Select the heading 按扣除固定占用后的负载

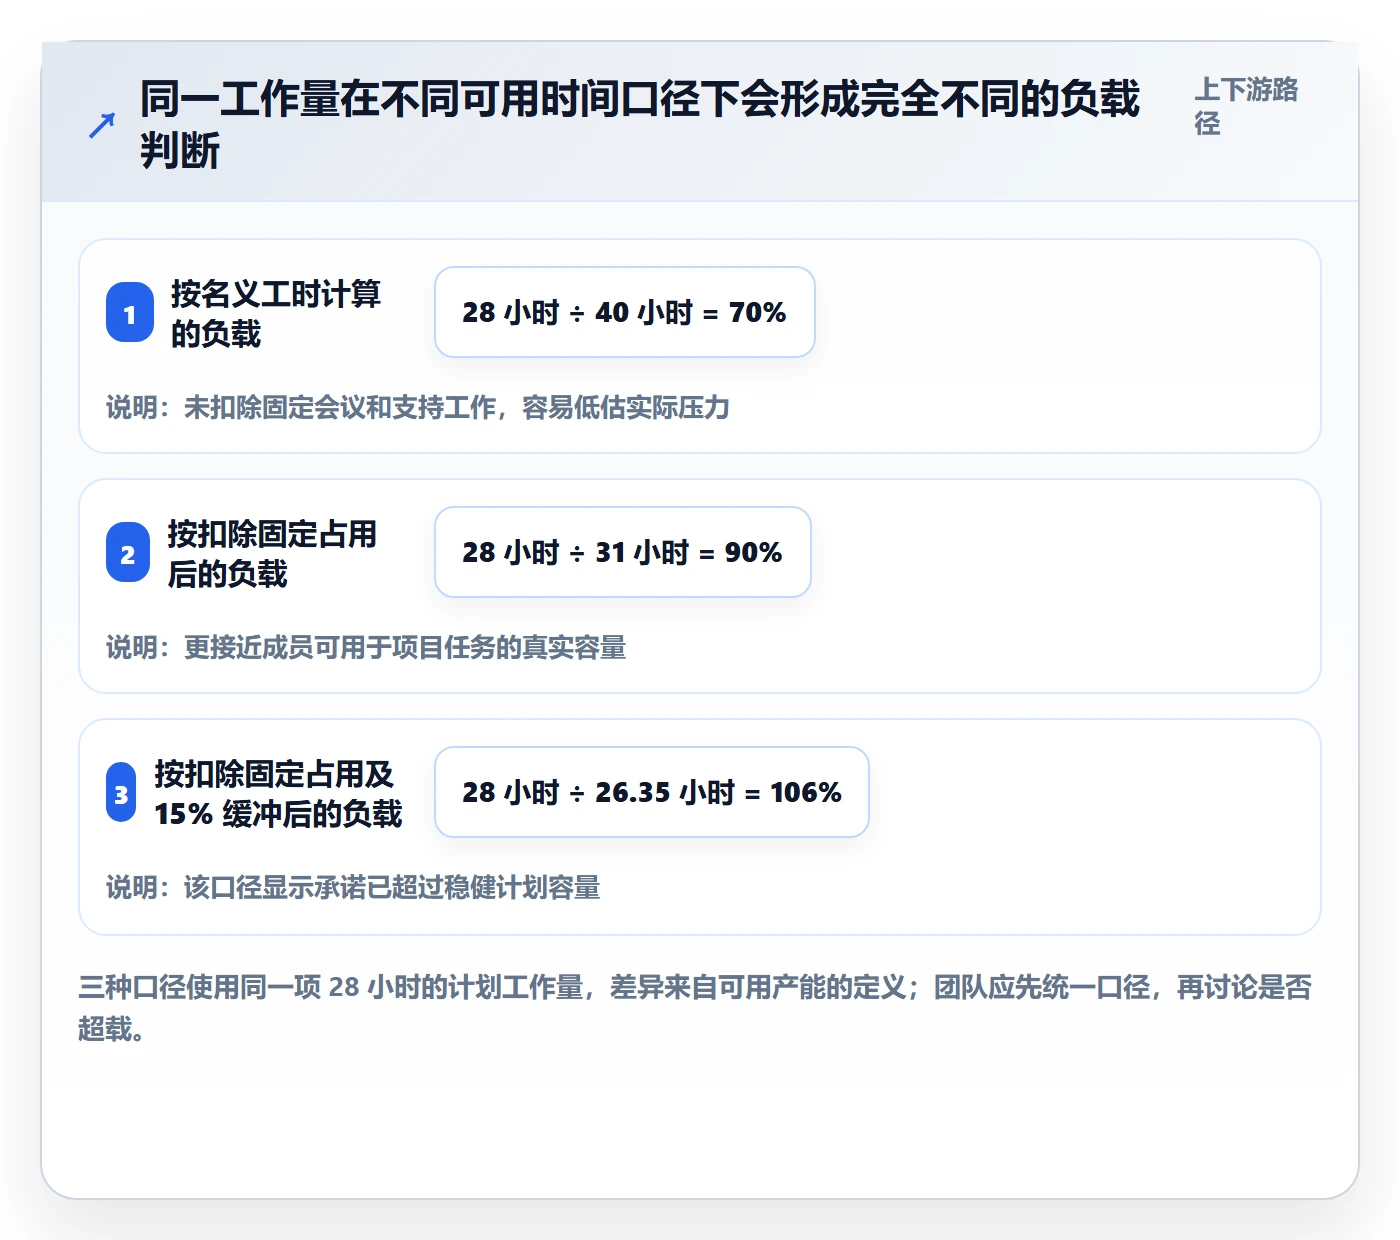[x=272, y=553]
